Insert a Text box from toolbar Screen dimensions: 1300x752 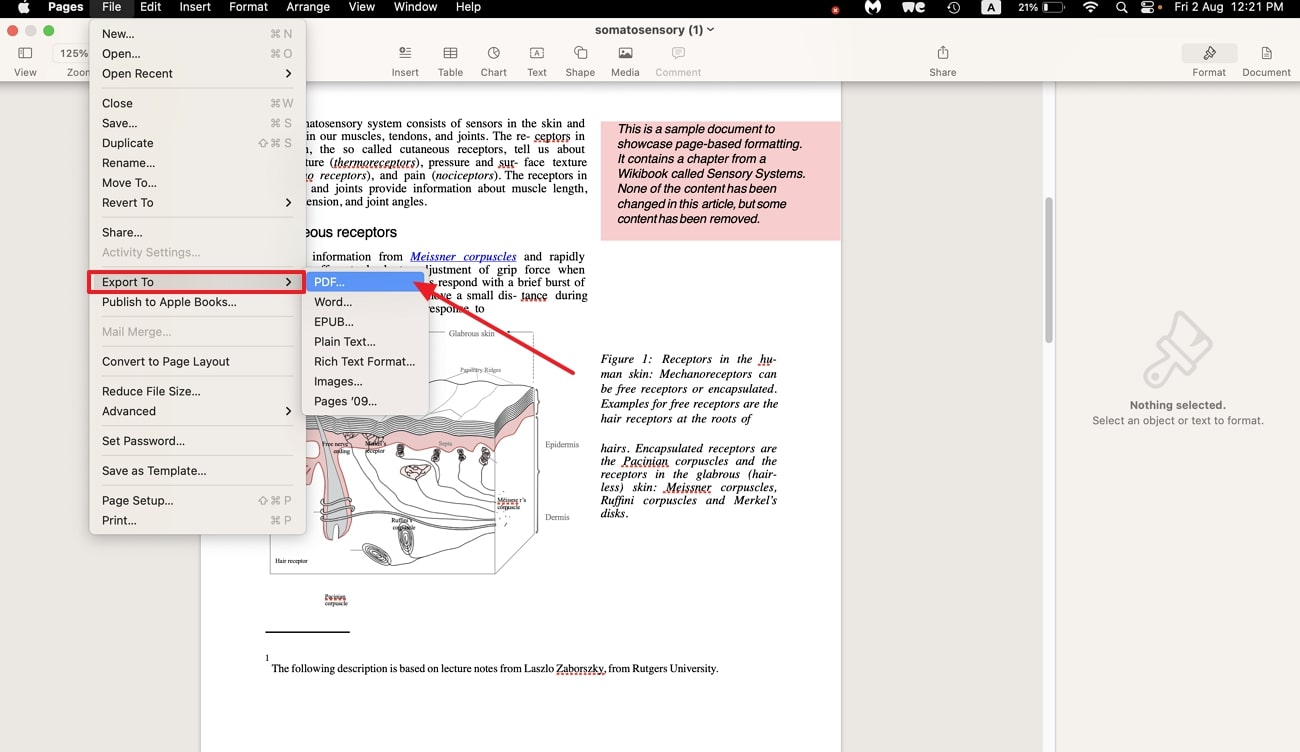(537, 53)
